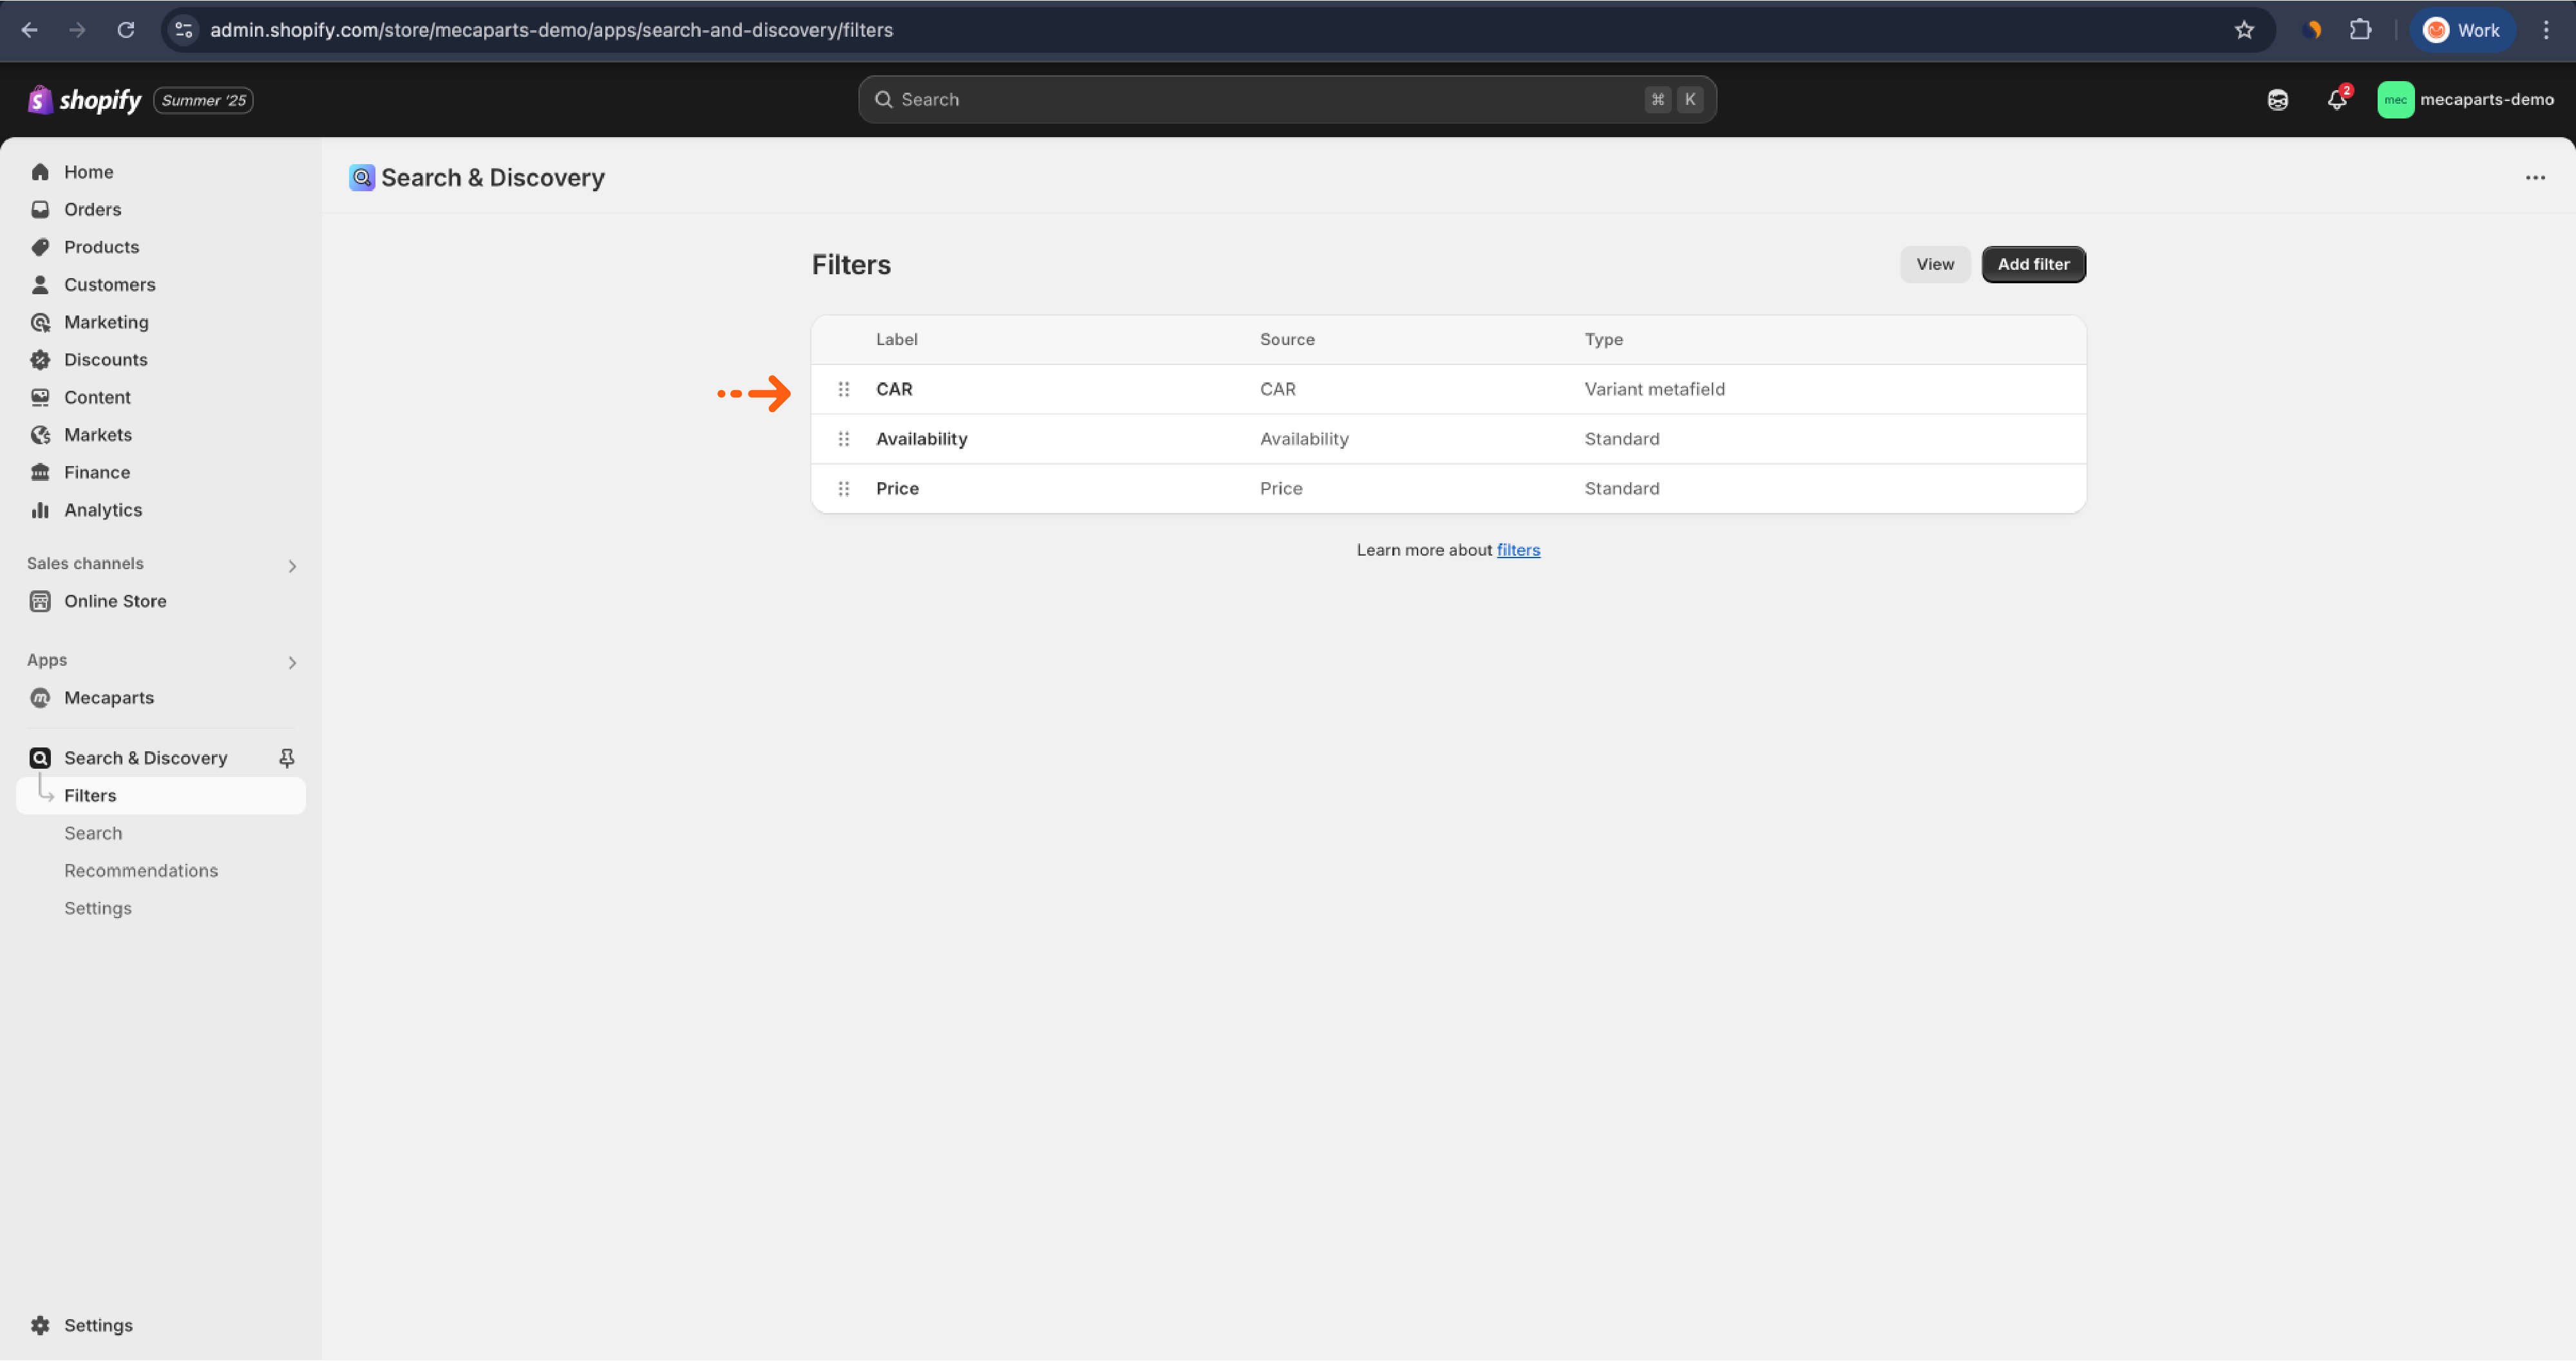Image resolution: width=2576 pixels, height=1361 pixels.
Task: Open the three-dot more actions menu
Action: click(x=2534, y=178)
